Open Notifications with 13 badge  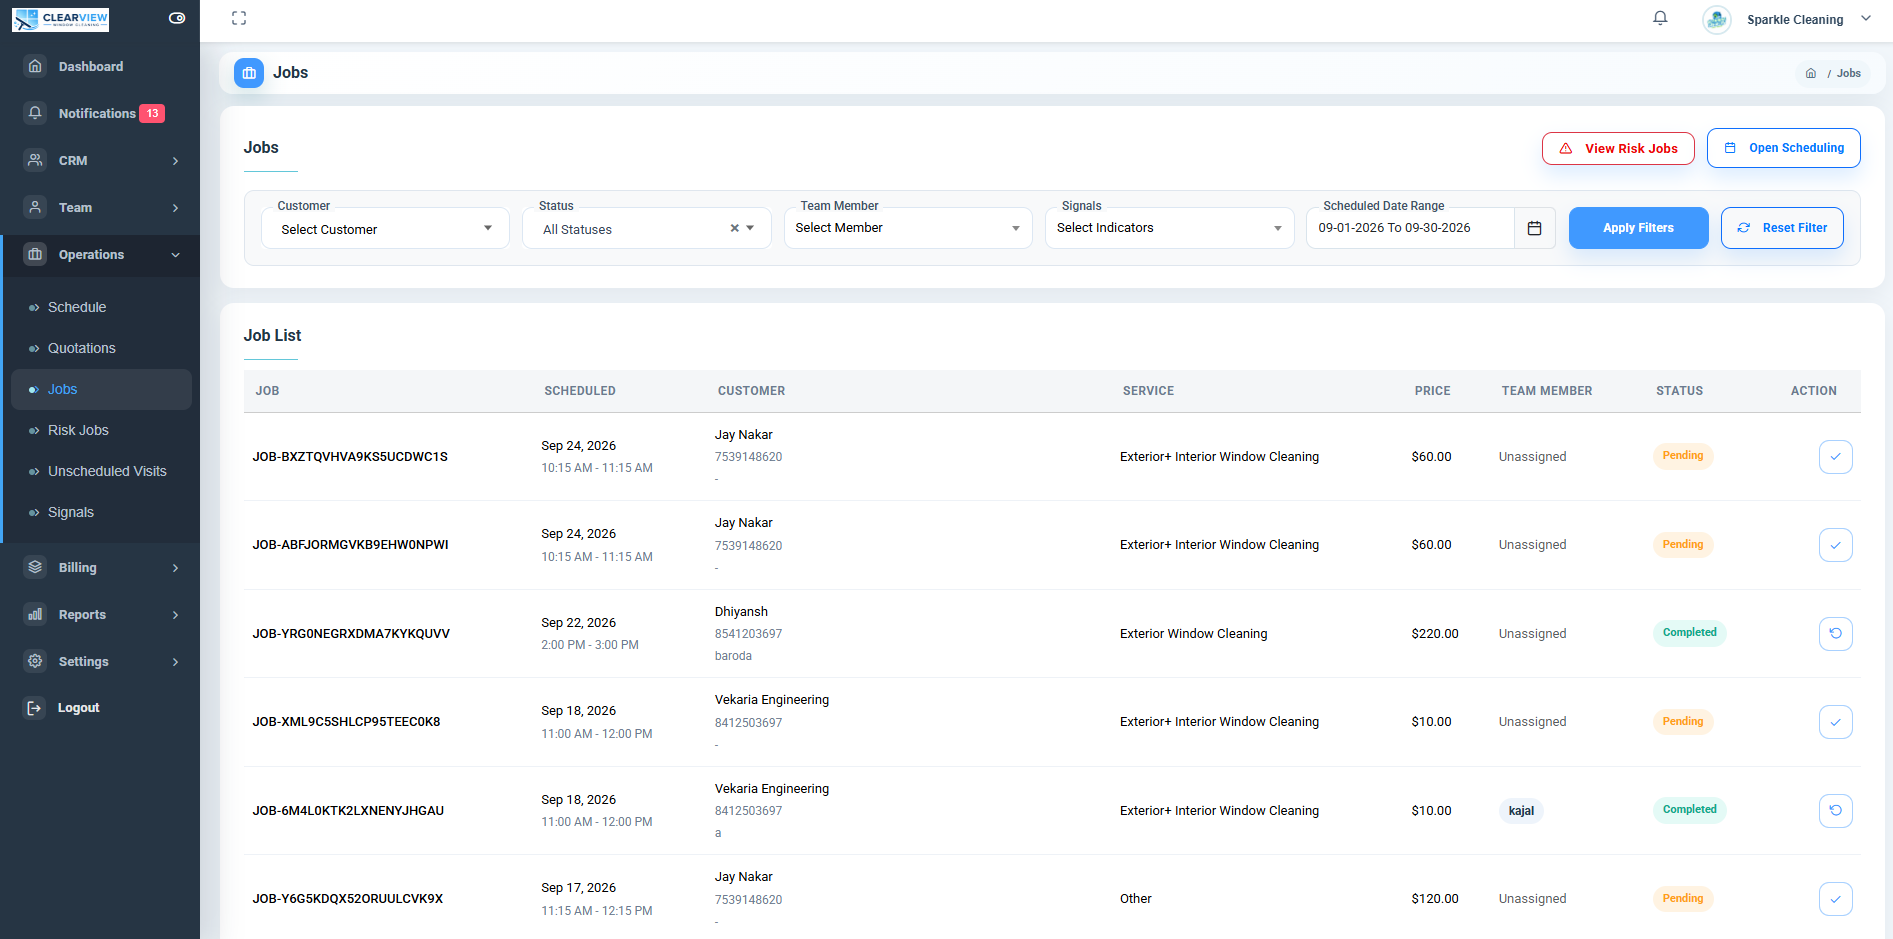(100, 113)
